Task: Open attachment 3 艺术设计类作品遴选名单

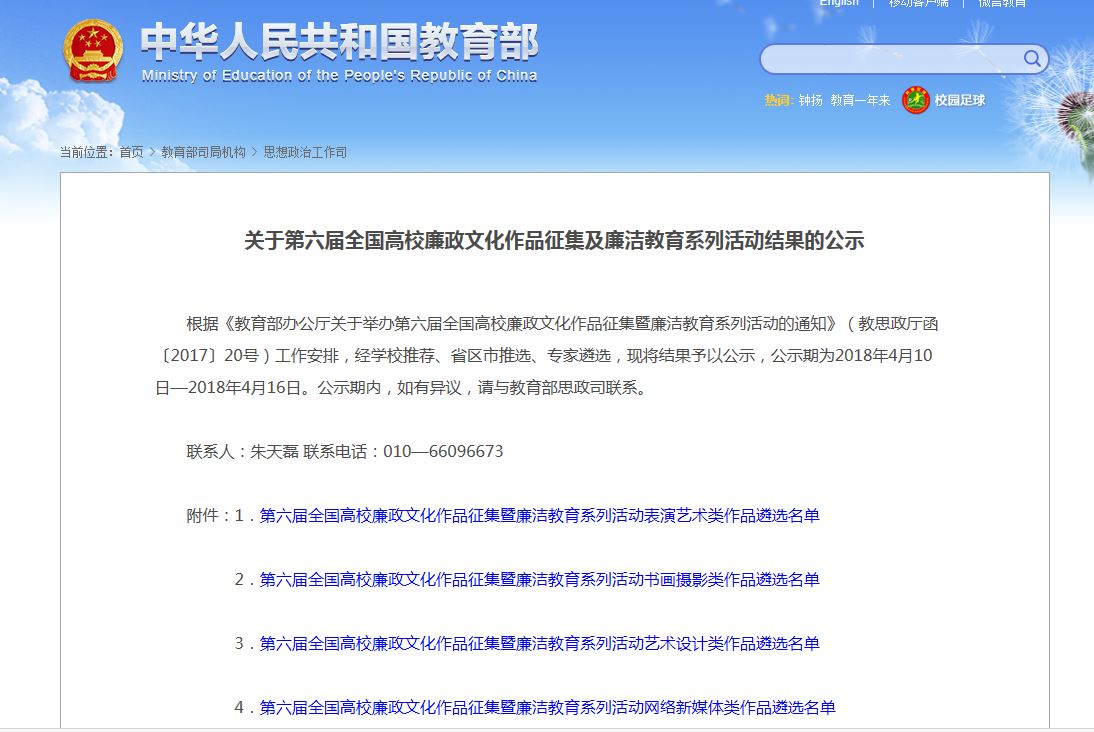Action: coord(539,644)
